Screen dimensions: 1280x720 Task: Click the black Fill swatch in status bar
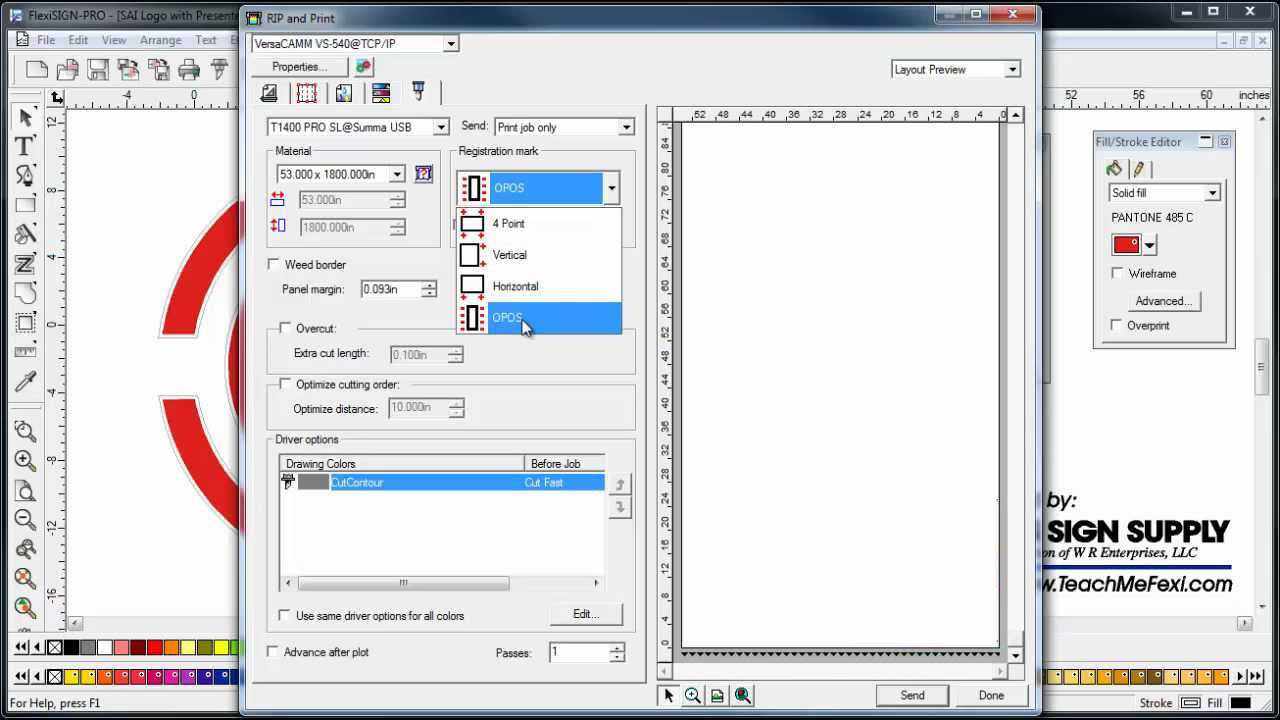pos(1240,703)
